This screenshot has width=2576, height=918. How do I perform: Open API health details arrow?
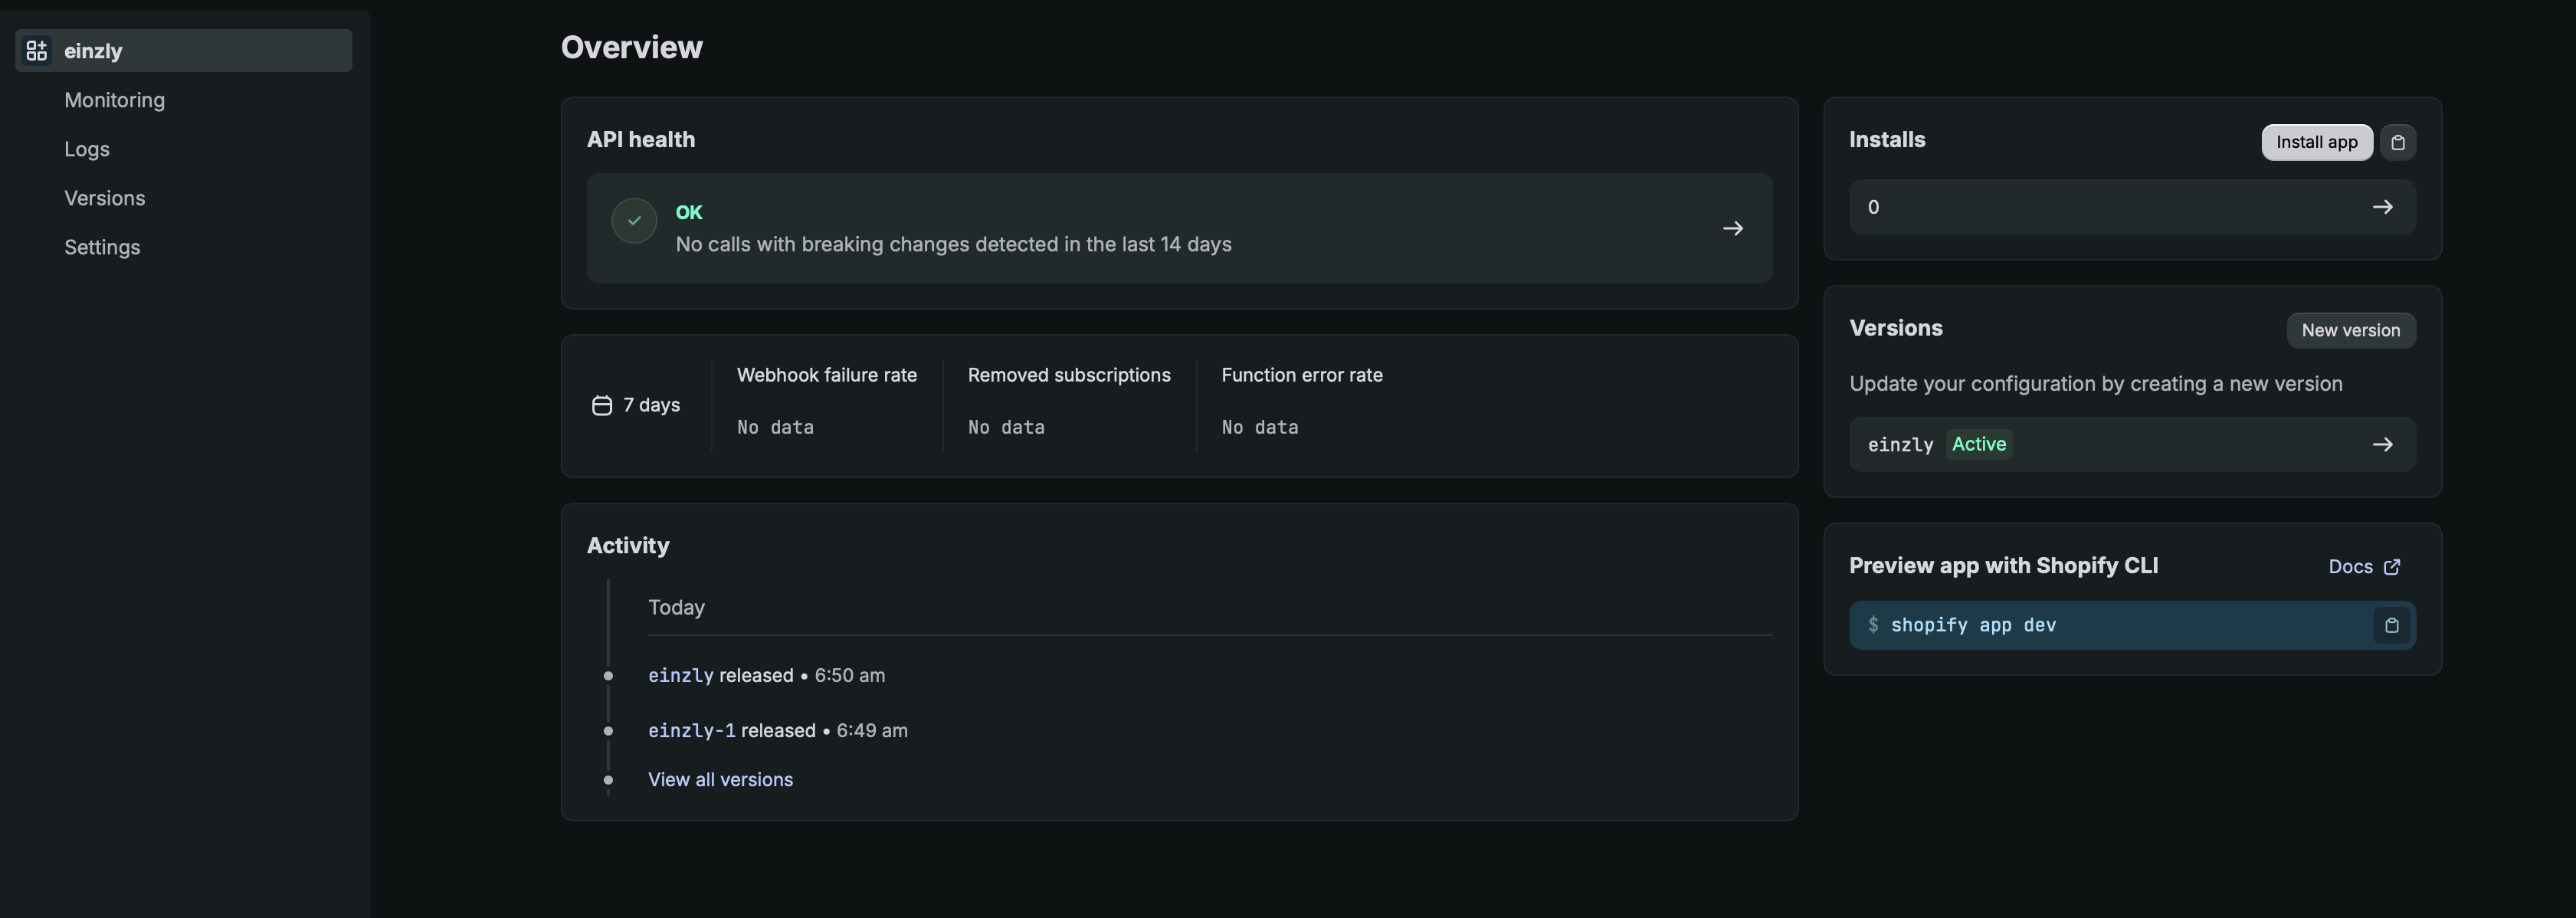[1733, 228]
